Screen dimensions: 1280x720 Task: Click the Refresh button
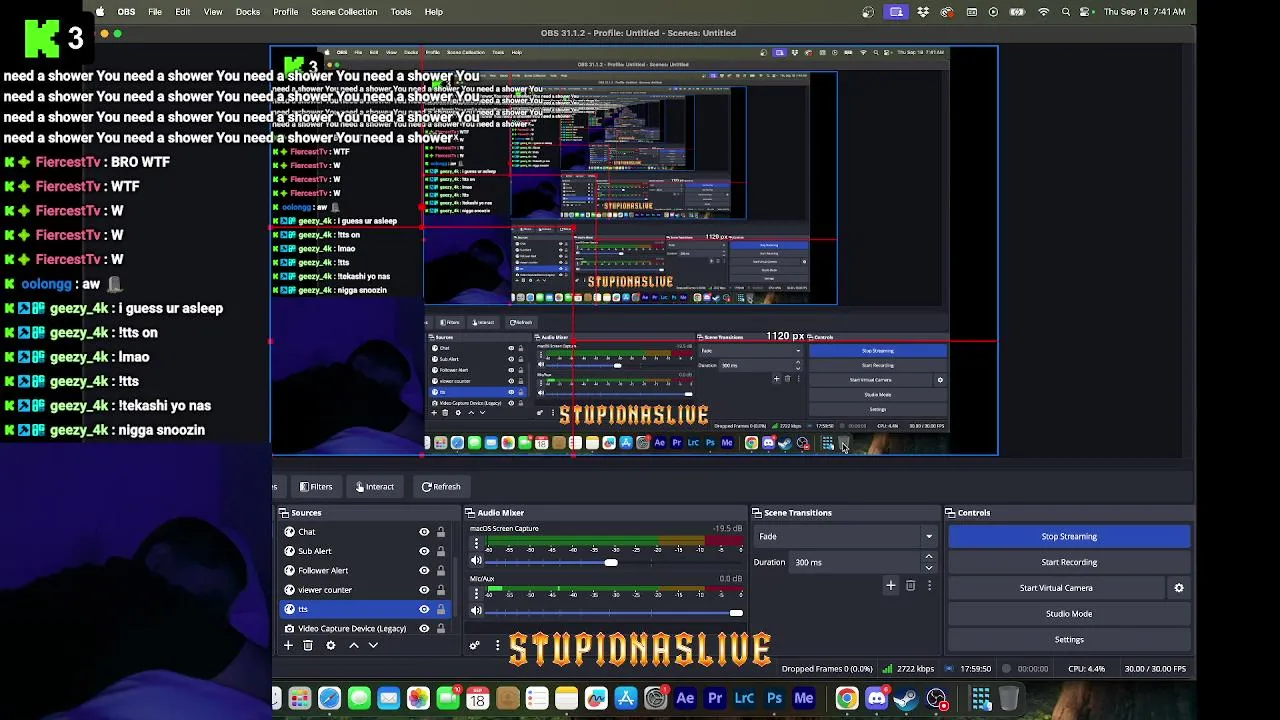click(441, 487)
